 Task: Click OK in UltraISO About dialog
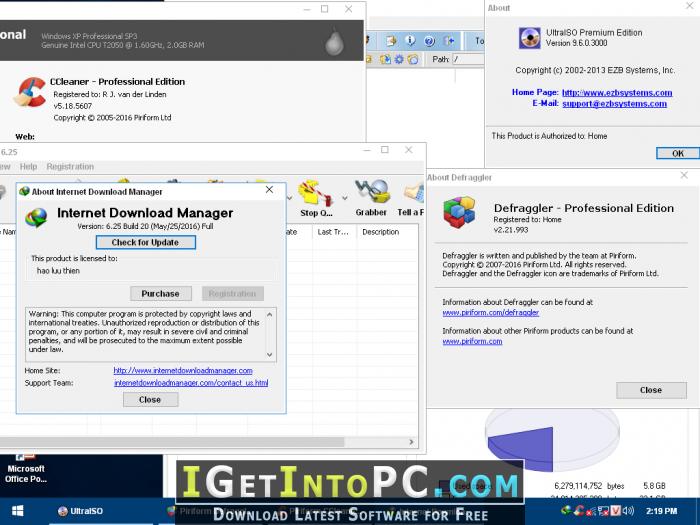point(678,153)
